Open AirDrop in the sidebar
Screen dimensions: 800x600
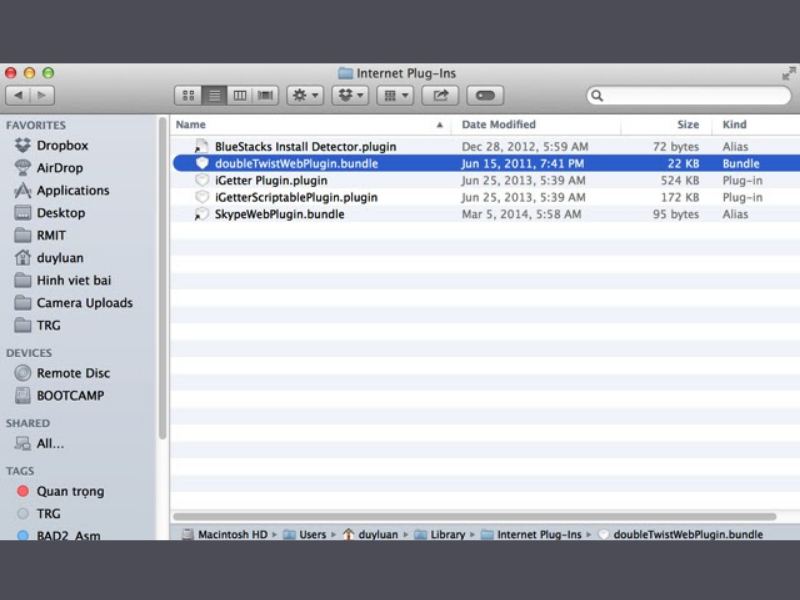point(59,168)
